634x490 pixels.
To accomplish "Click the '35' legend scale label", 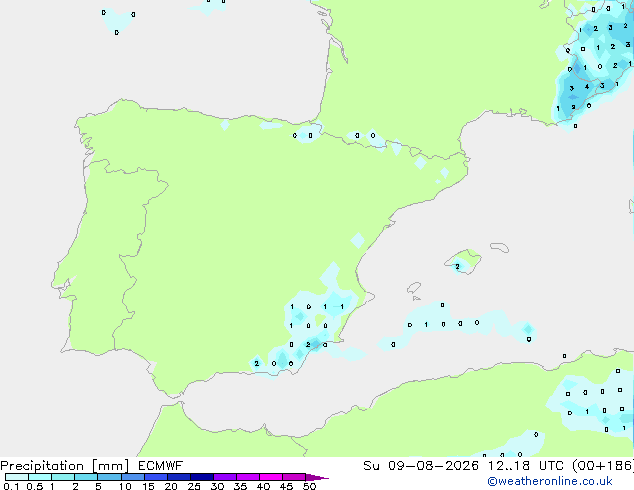I will pos(240,486).
